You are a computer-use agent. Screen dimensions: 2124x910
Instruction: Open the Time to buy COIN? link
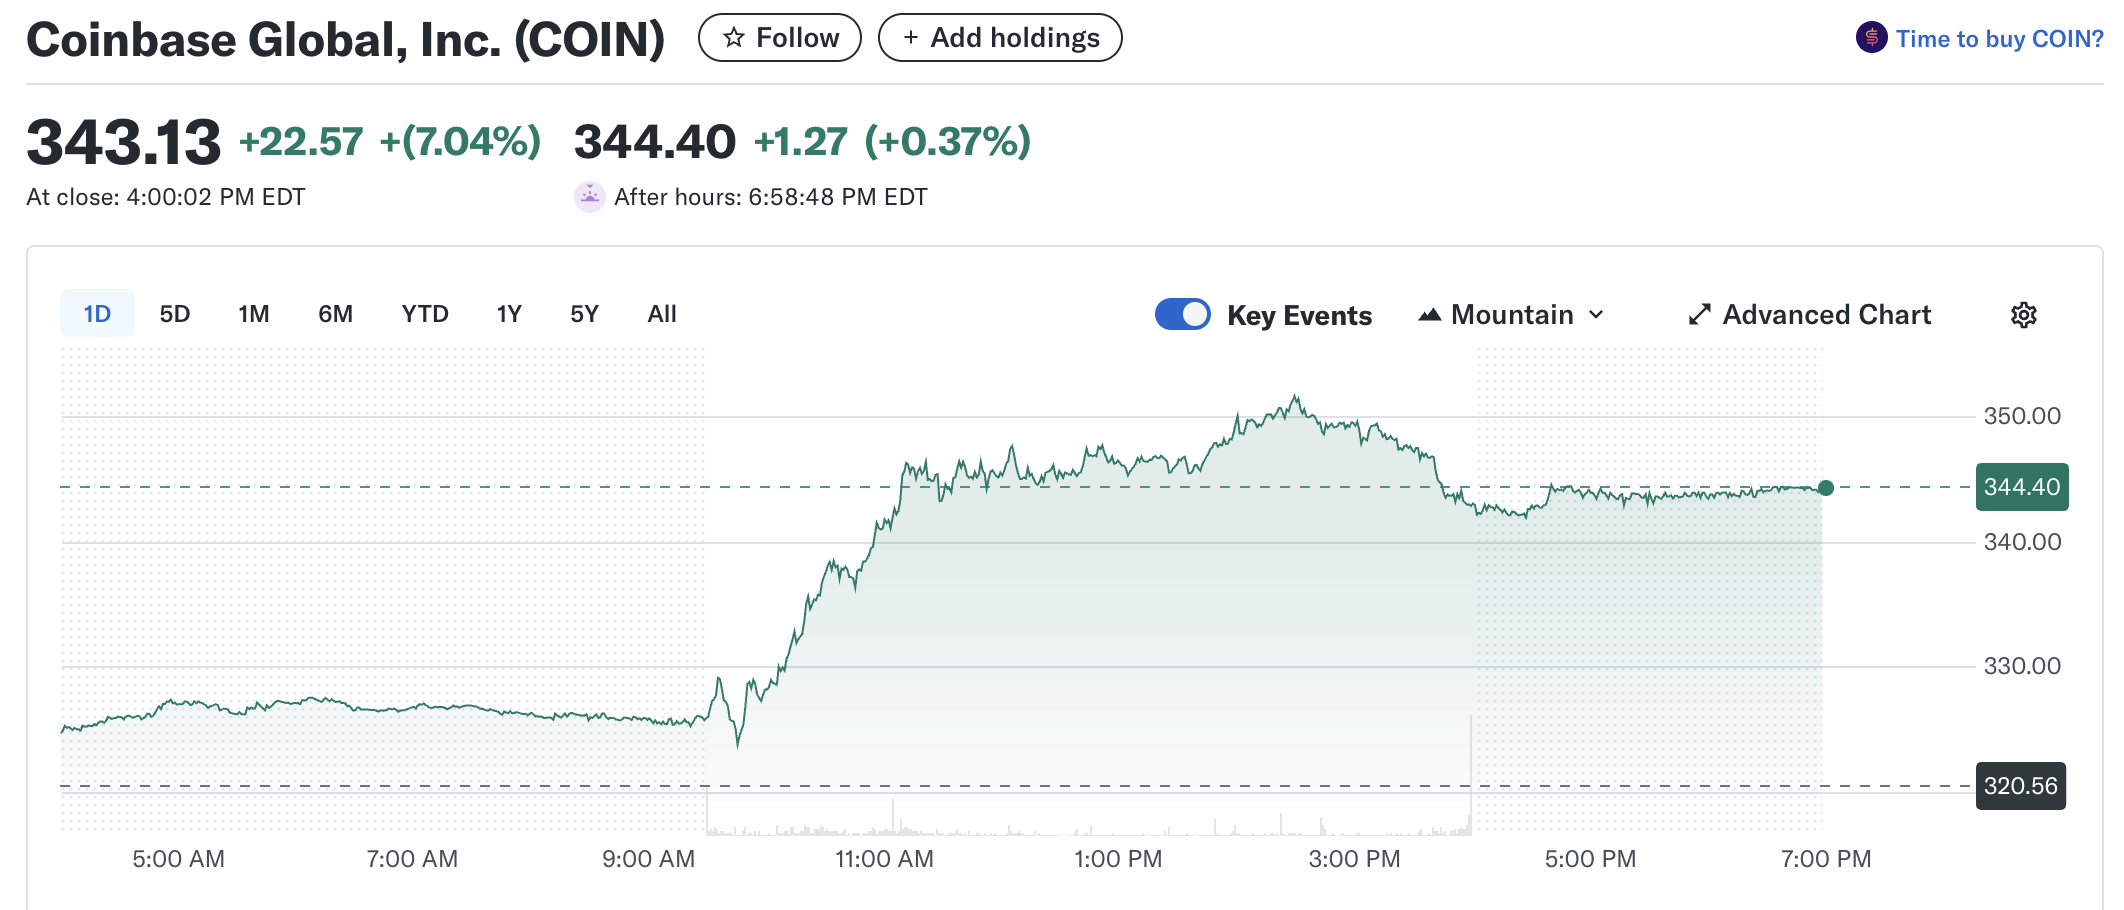point(1999,39)
